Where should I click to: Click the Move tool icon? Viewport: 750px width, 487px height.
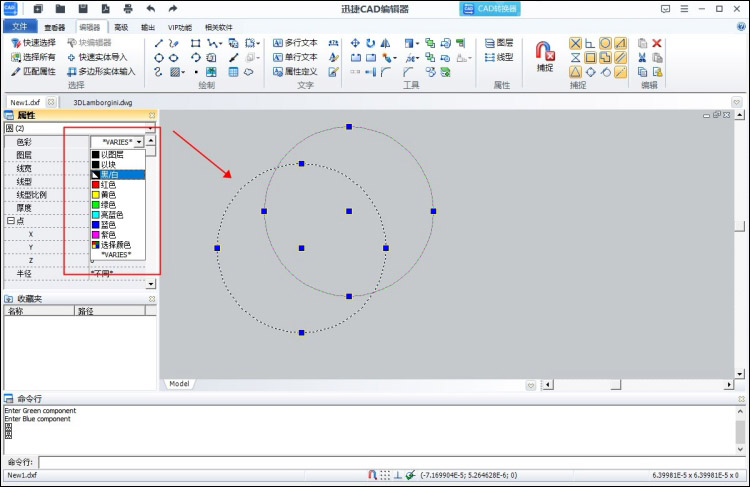pos(355,43)
